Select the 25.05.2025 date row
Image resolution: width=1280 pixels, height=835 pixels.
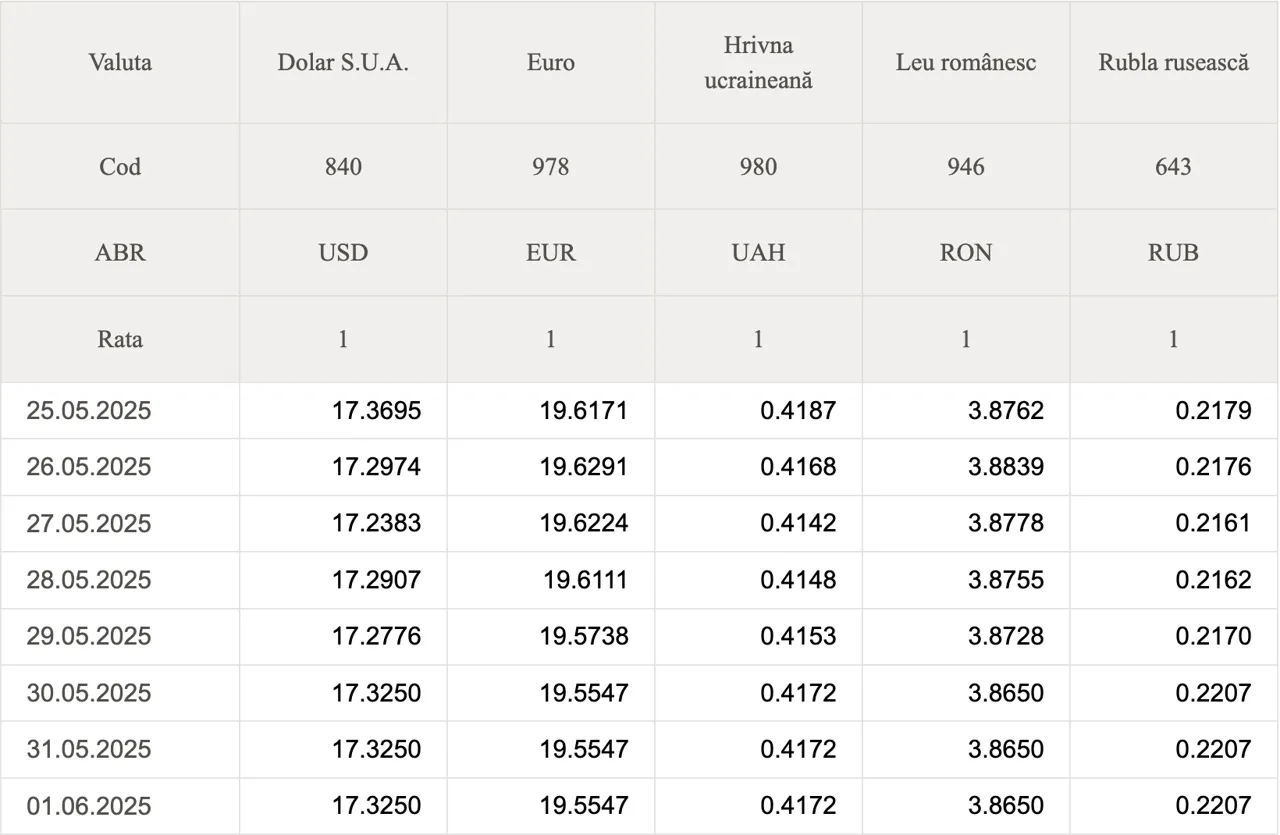[x=640, y=410]
